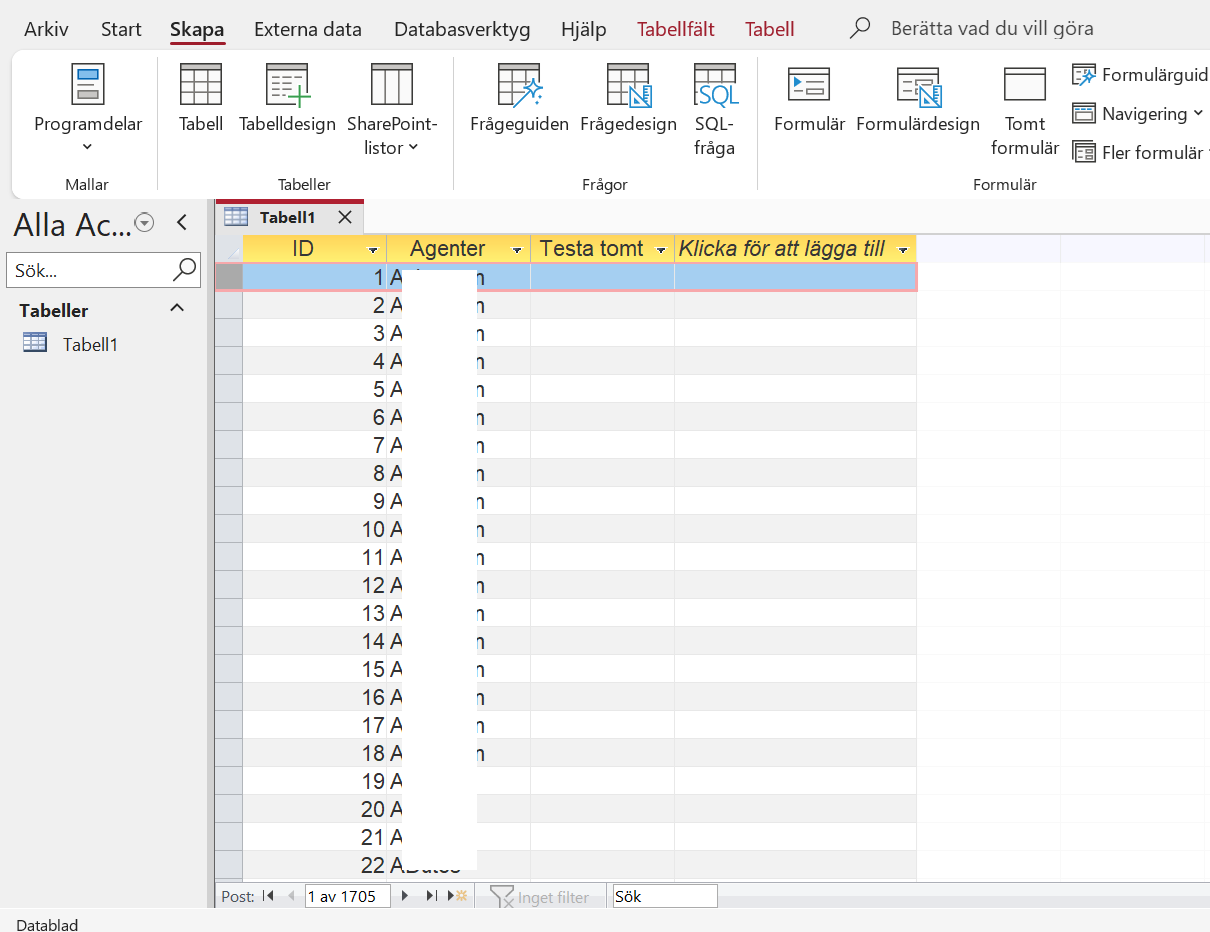
Task: Open the Hjälp ribbon tab
Action: (x=584, y=29)
